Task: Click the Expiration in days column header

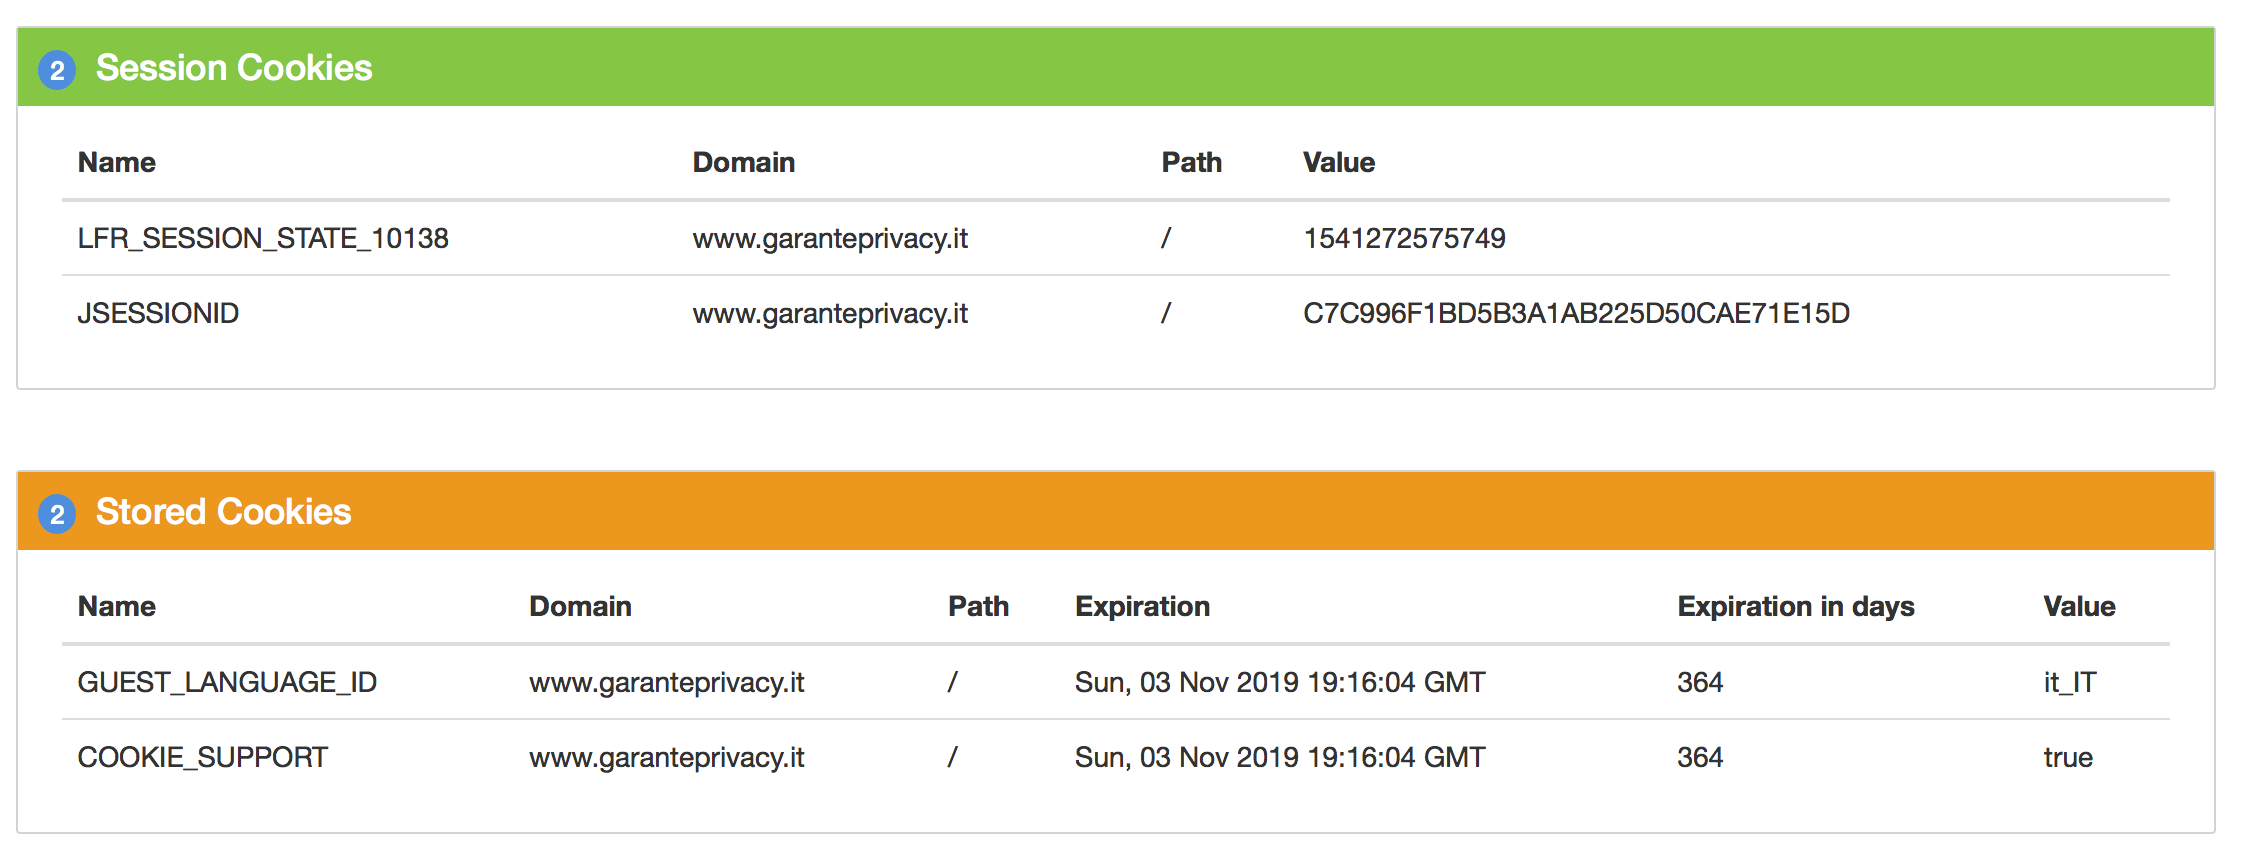Action: (x=1795, y=607)
